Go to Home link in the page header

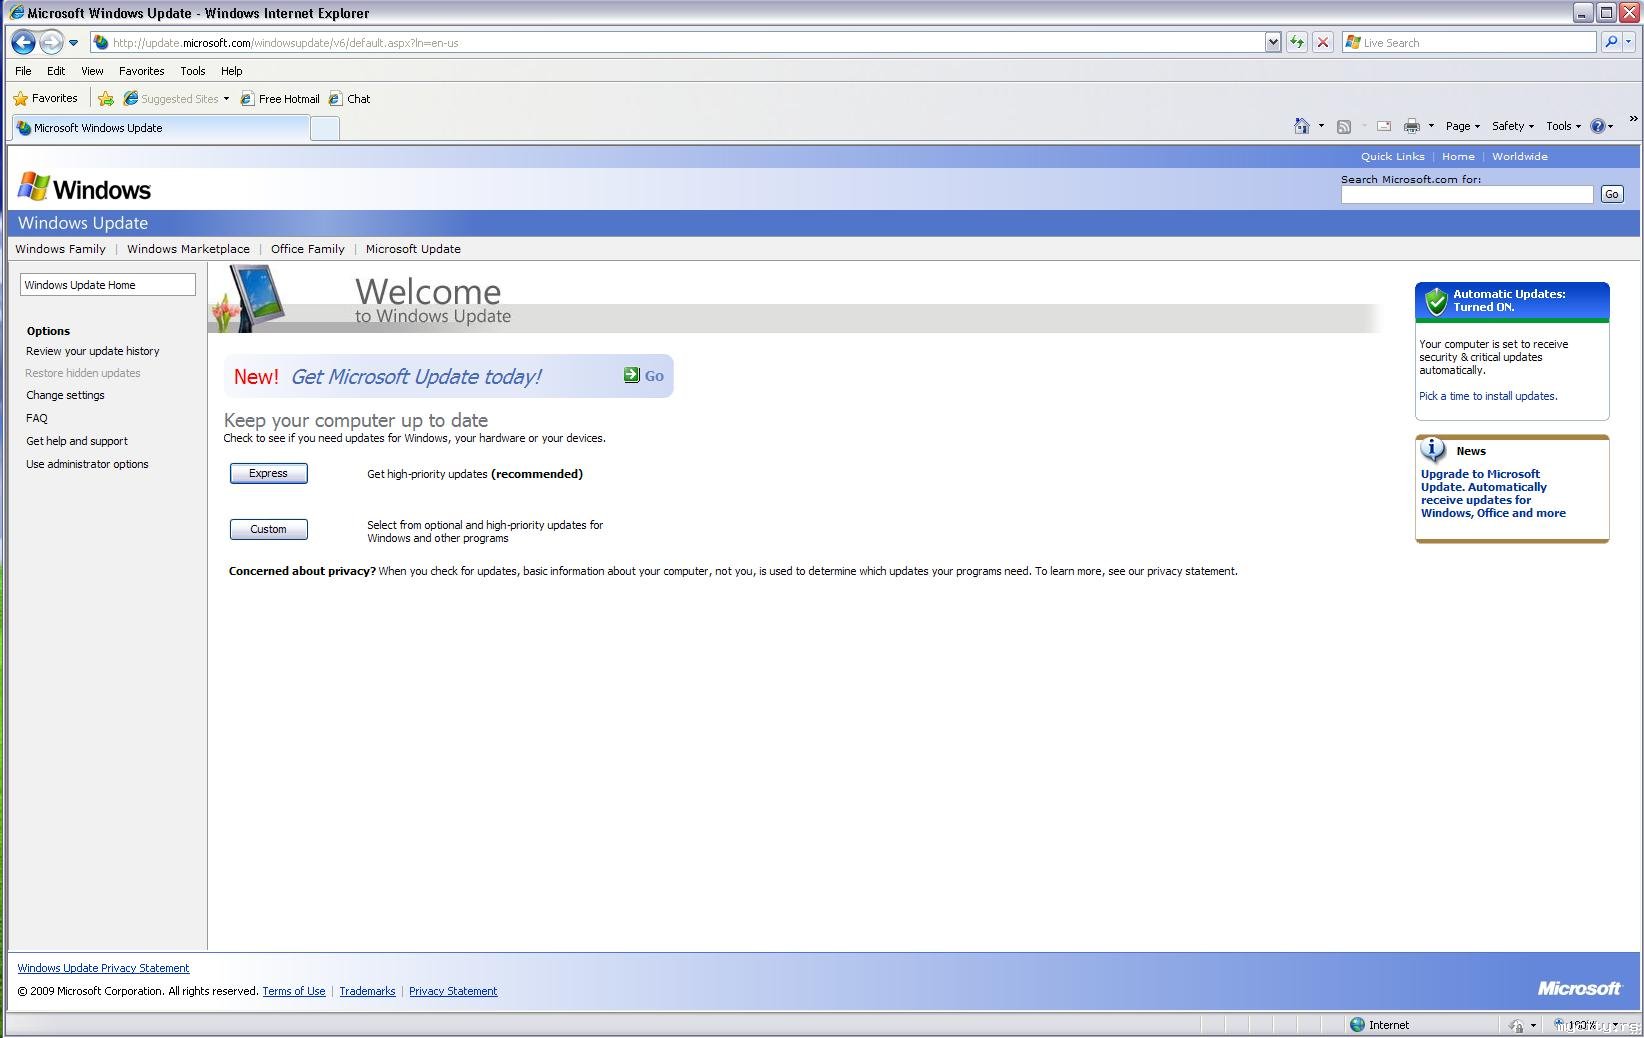point(1458,156)
